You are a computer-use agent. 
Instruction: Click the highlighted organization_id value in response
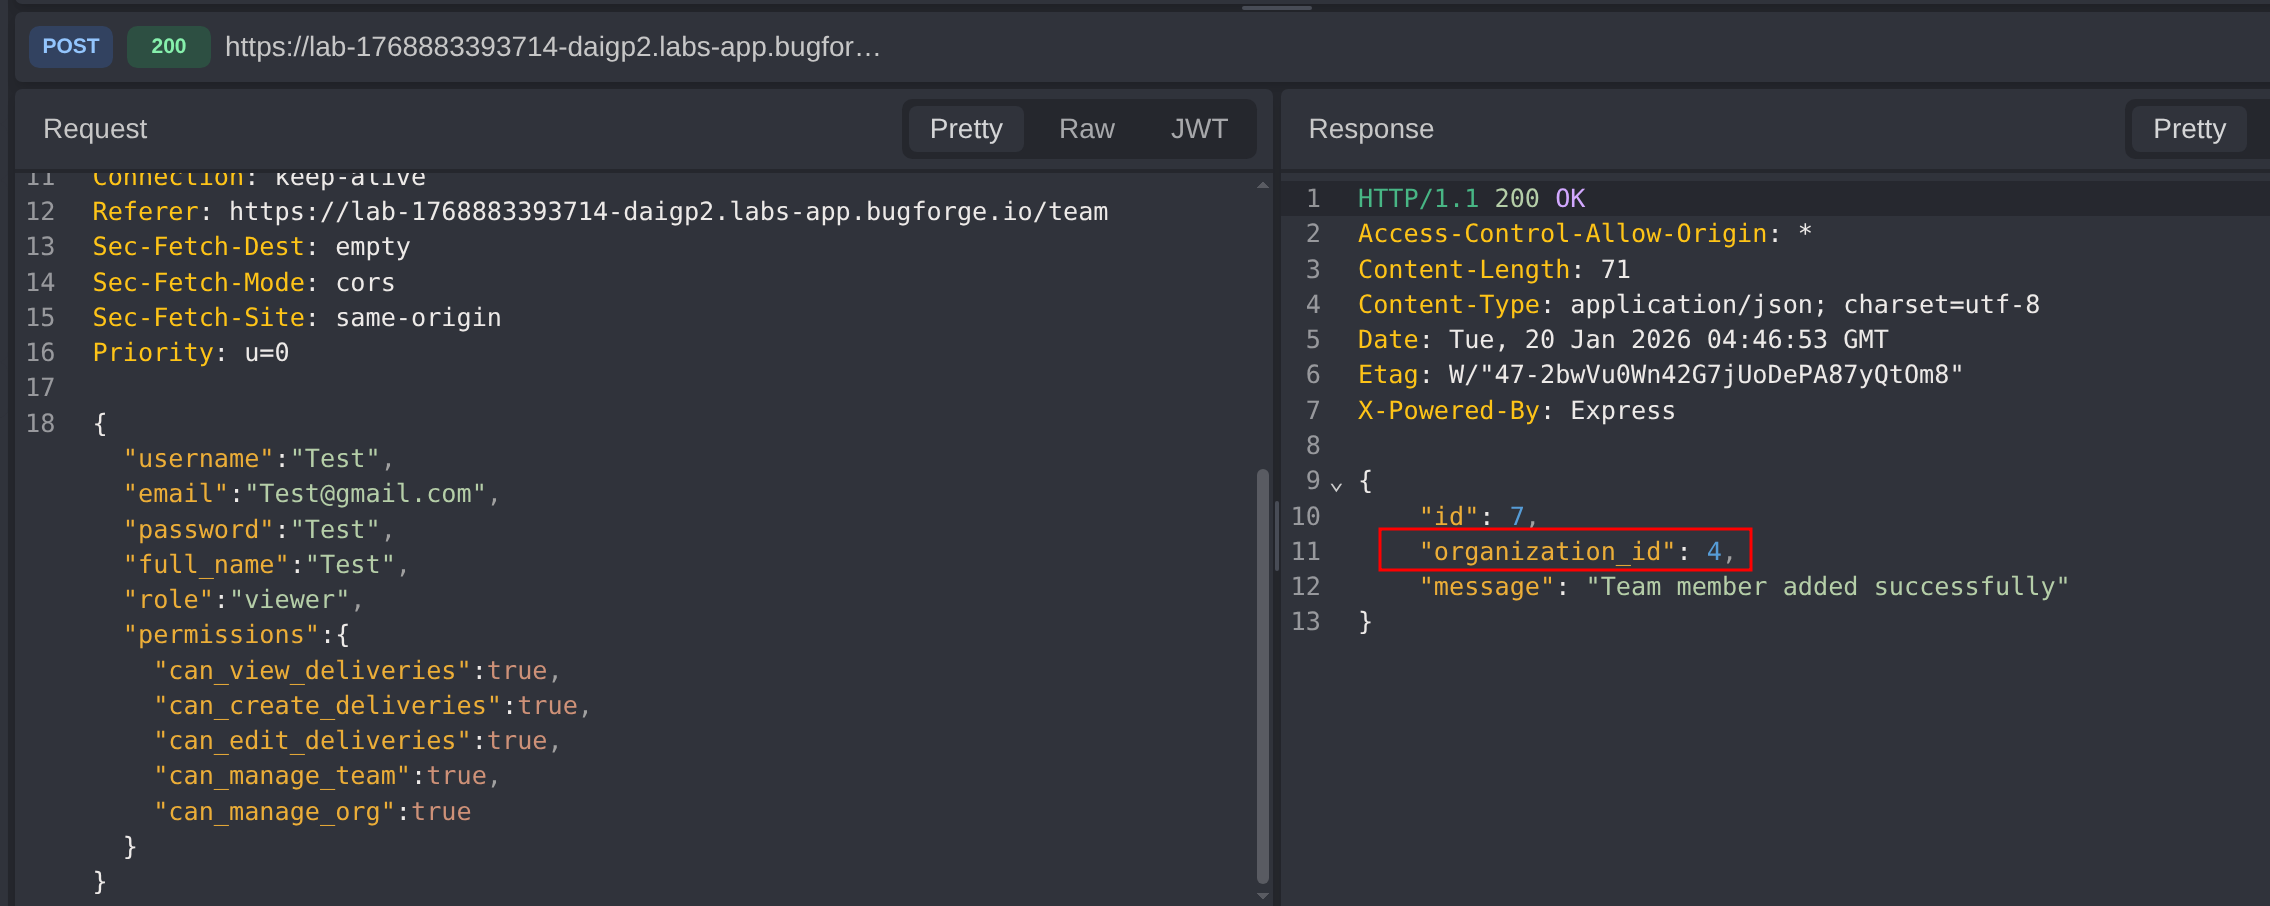[x=1714, y=551]
